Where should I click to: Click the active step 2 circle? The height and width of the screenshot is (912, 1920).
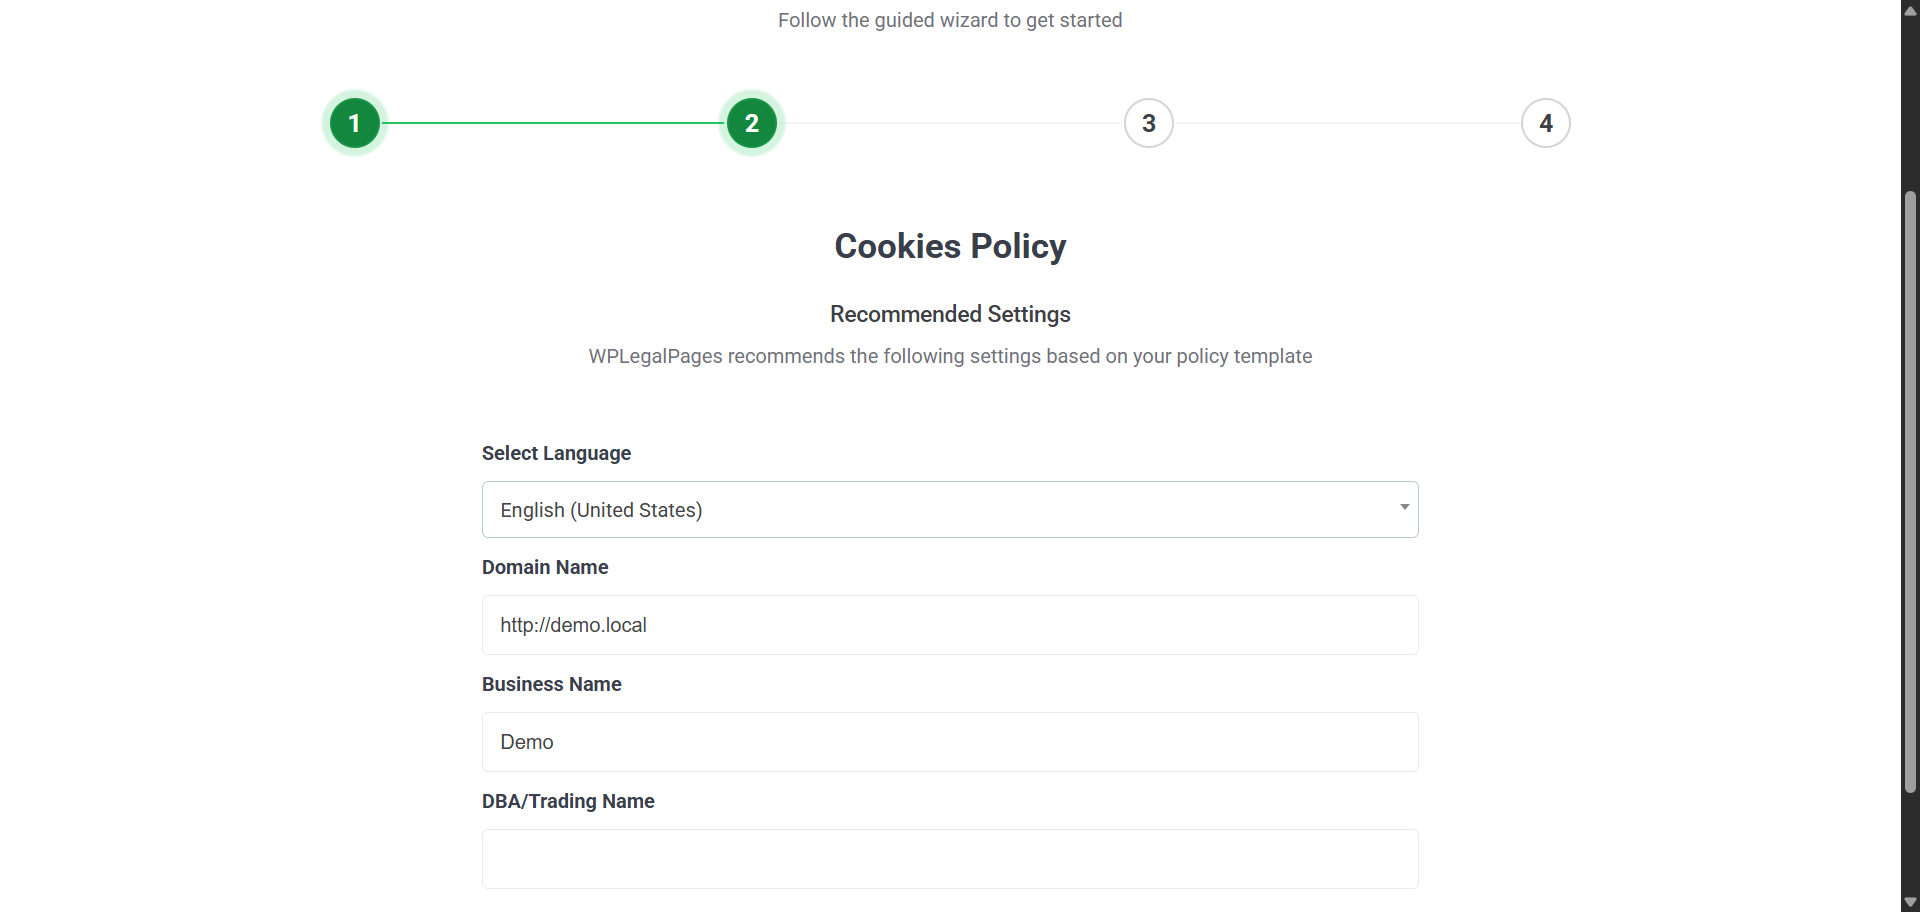[751, 123]
